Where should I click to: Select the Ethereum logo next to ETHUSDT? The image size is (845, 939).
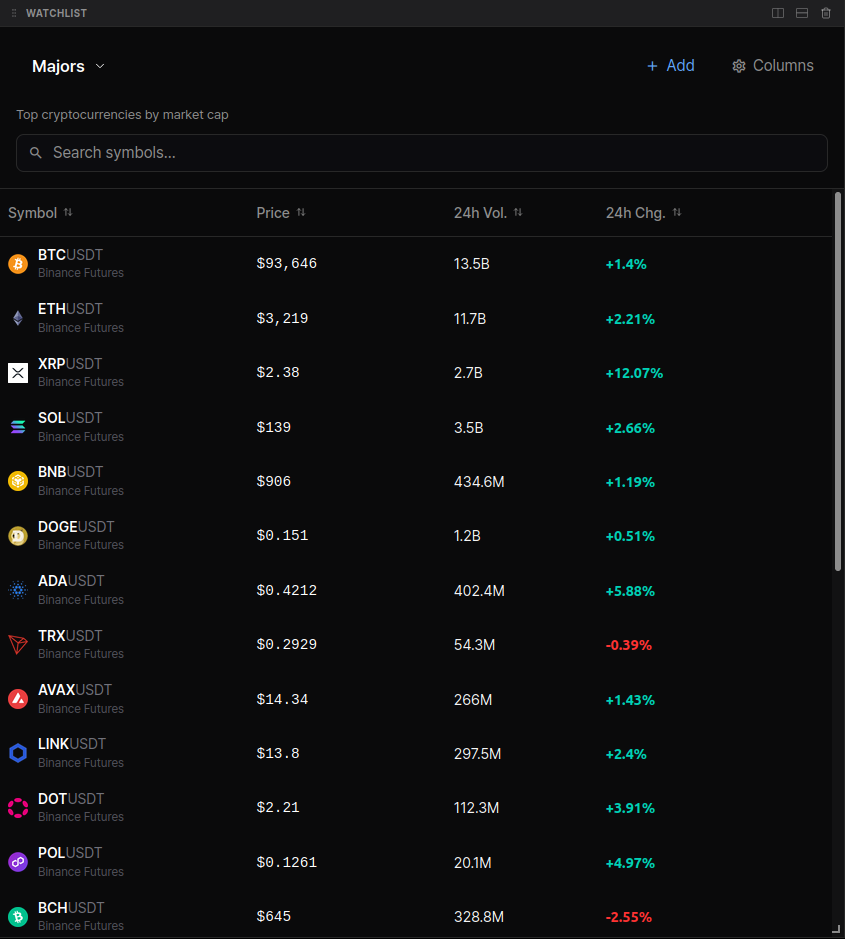17,318
